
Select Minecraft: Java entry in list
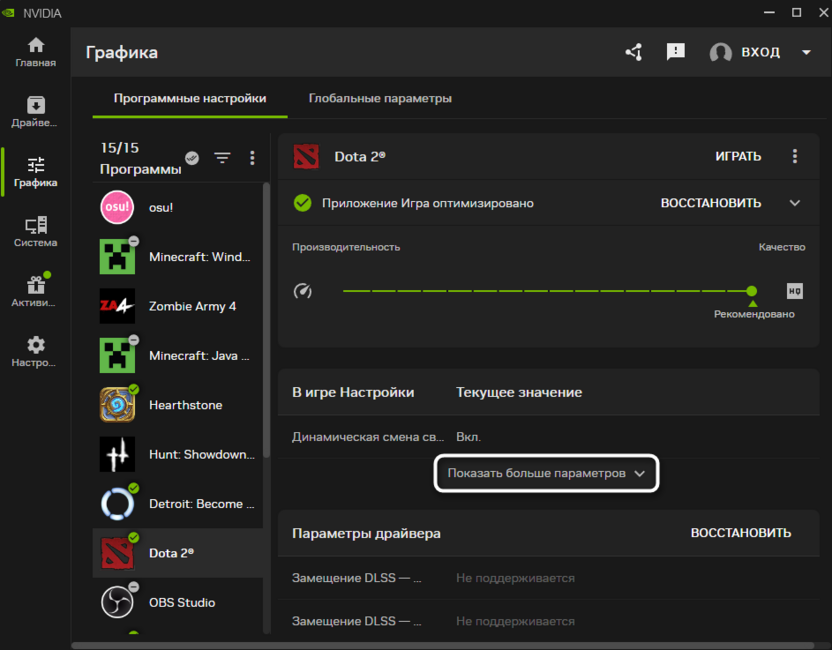point(178,356)
